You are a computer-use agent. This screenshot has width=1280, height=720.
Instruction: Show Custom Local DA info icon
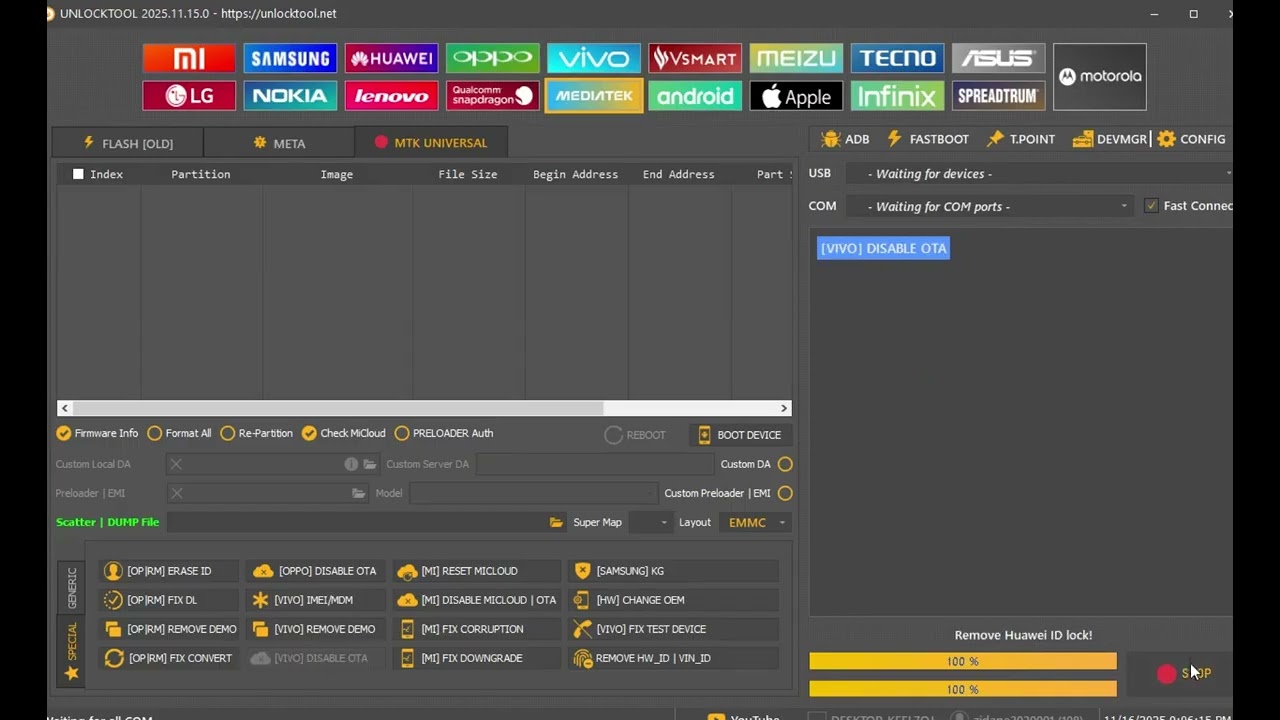(351, 464)
